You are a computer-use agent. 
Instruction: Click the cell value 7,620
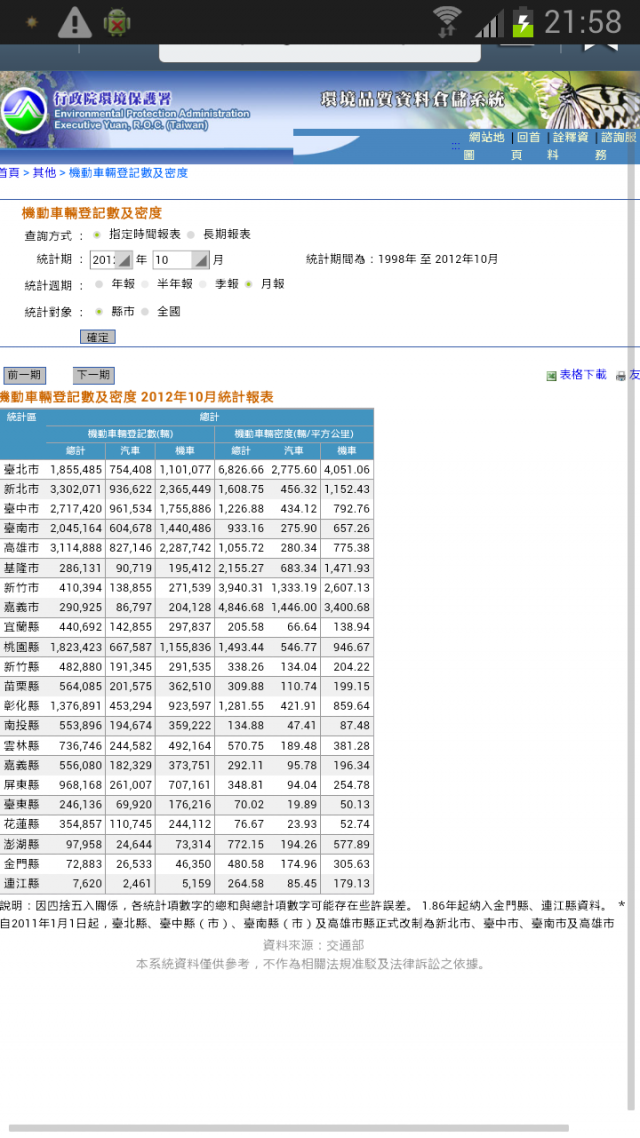click(x=88, y=884)
